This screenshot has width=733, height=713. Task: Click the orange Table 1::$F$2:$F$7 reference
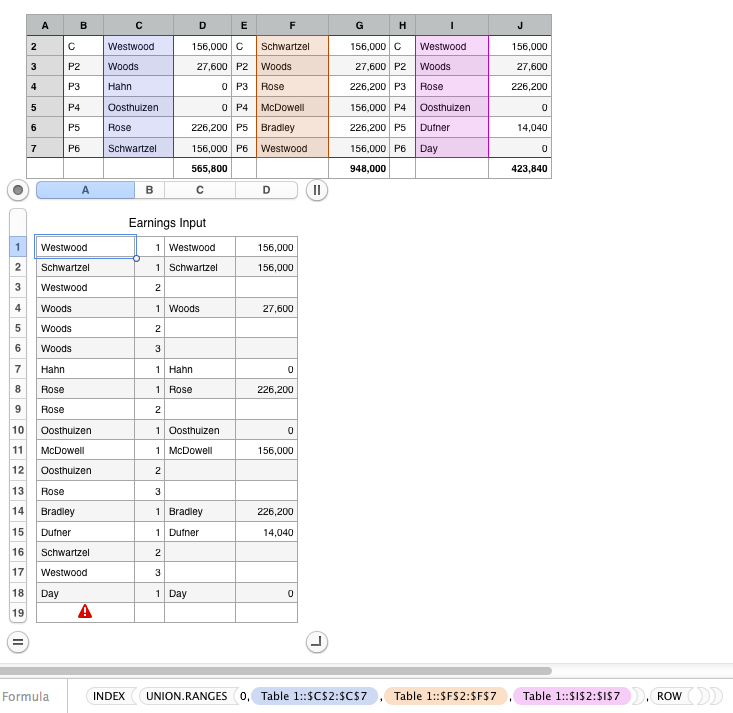[x=445, y=696]
